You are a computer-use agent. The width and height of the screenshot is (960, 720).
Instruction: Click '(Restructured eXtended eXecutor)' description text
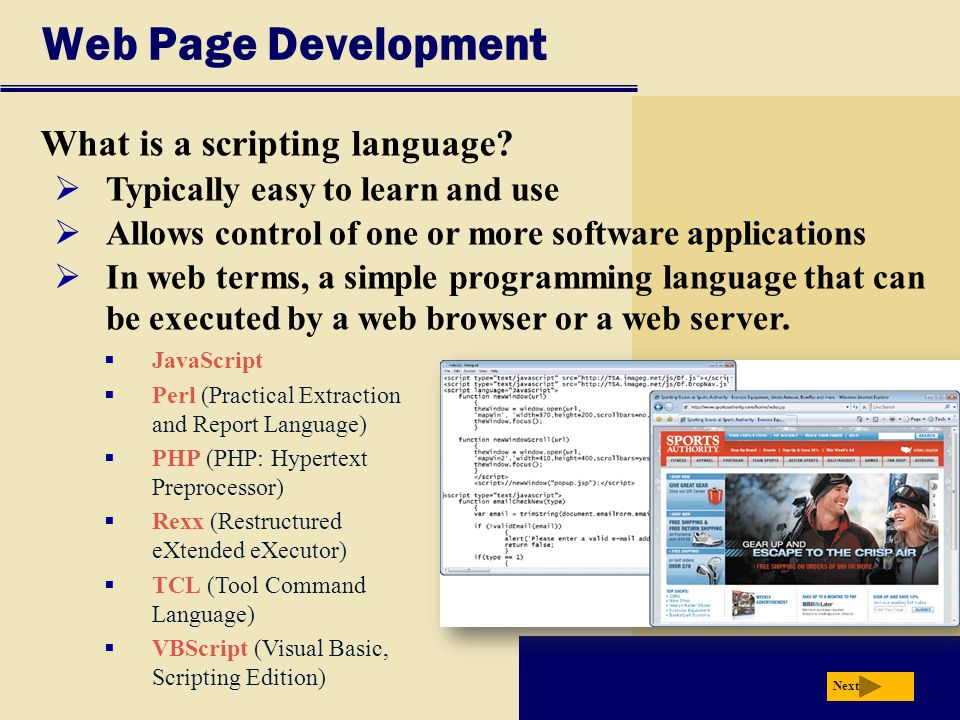[x=249, y=536]
